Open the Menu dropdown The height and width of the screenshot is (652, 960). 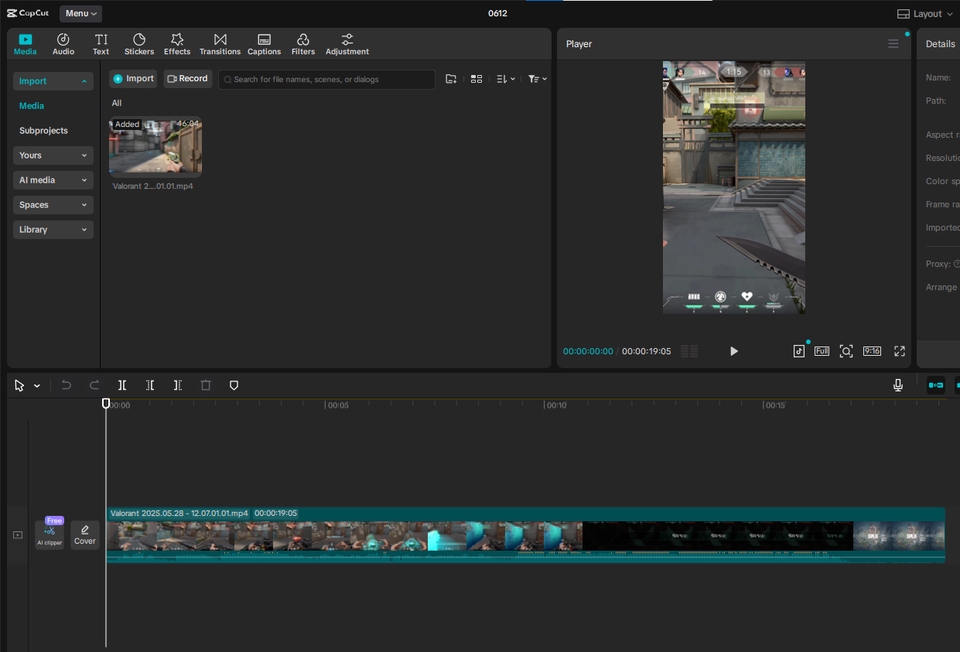coord(81,14)
